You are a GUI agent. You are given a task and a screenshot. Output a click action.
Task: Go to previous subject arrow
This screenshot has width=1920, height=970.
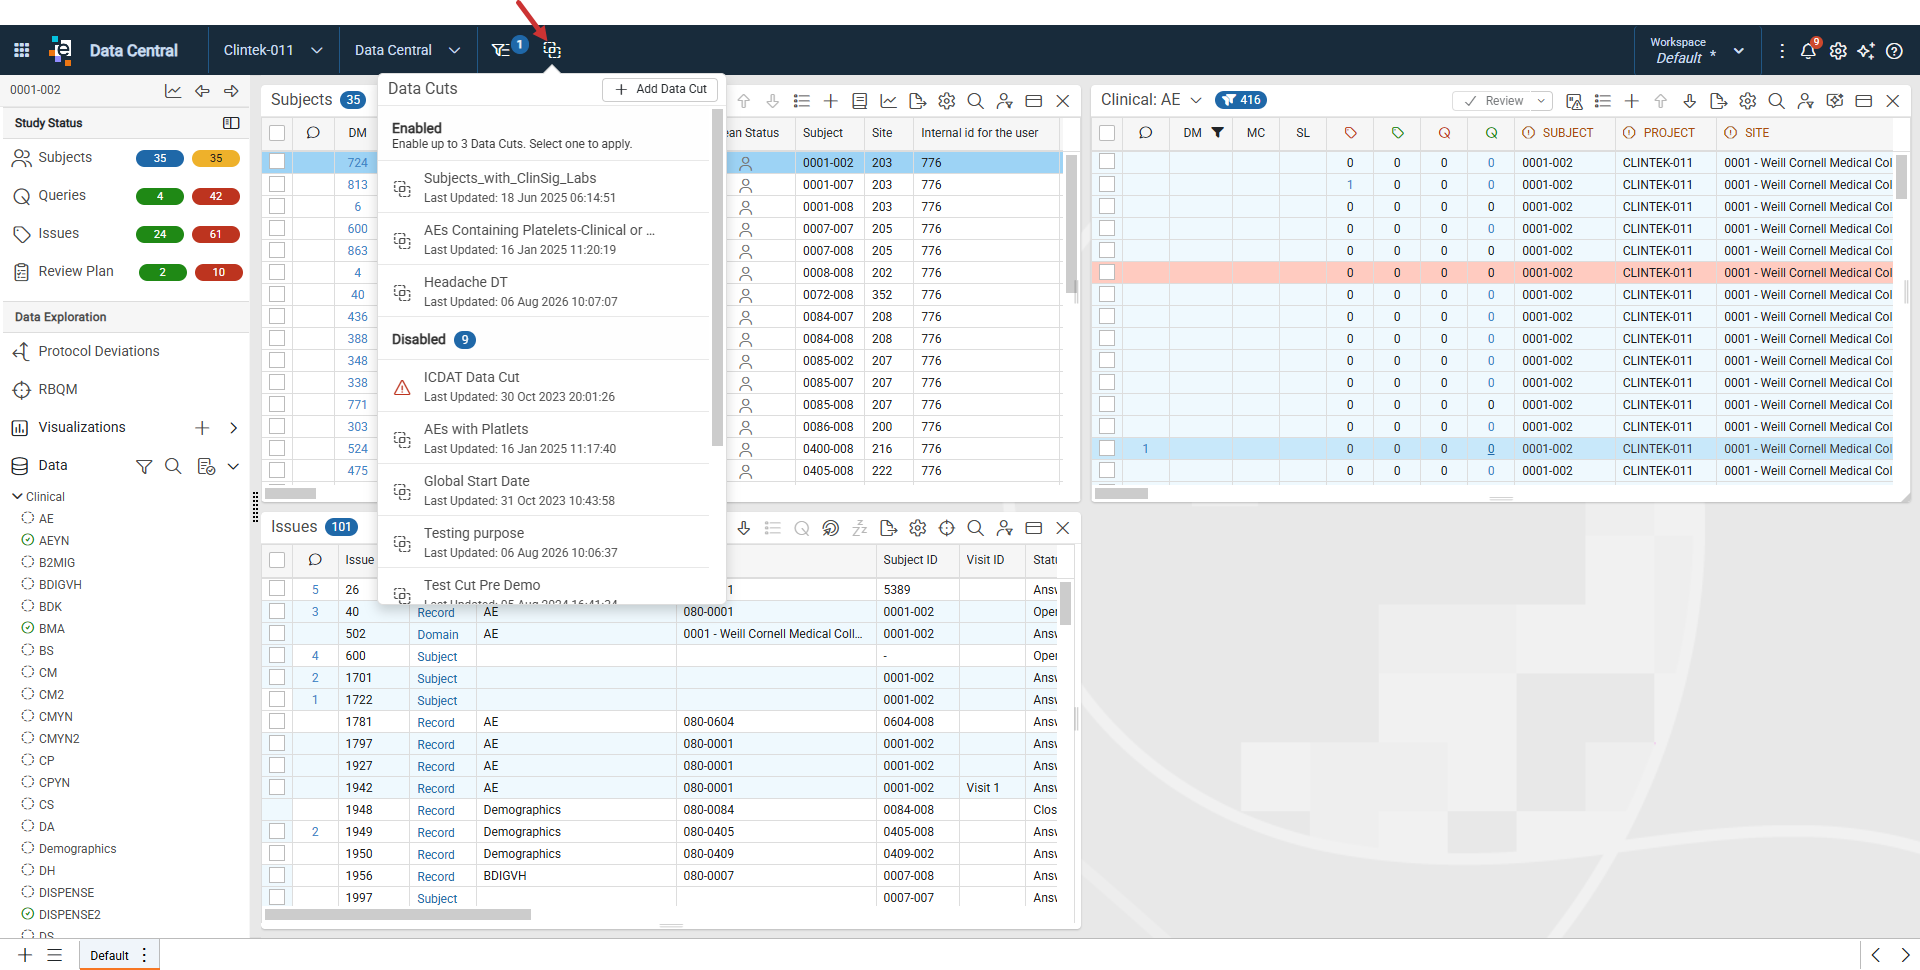pos(202,91)
